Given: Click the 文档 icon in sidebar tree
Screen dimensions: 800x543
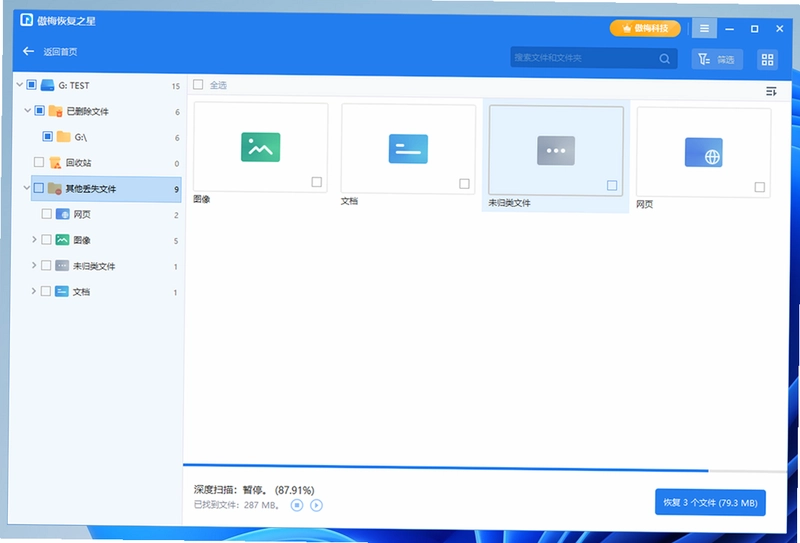Looking at the screenshot, I should [62, 291].
